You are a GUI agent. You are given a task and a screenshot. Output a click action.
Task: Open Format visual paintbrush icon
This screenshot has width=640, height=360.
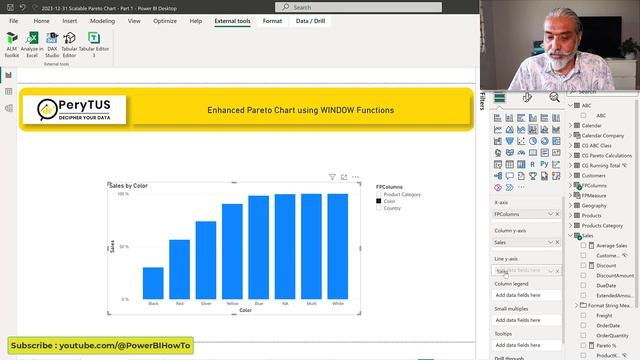(527, 98)
